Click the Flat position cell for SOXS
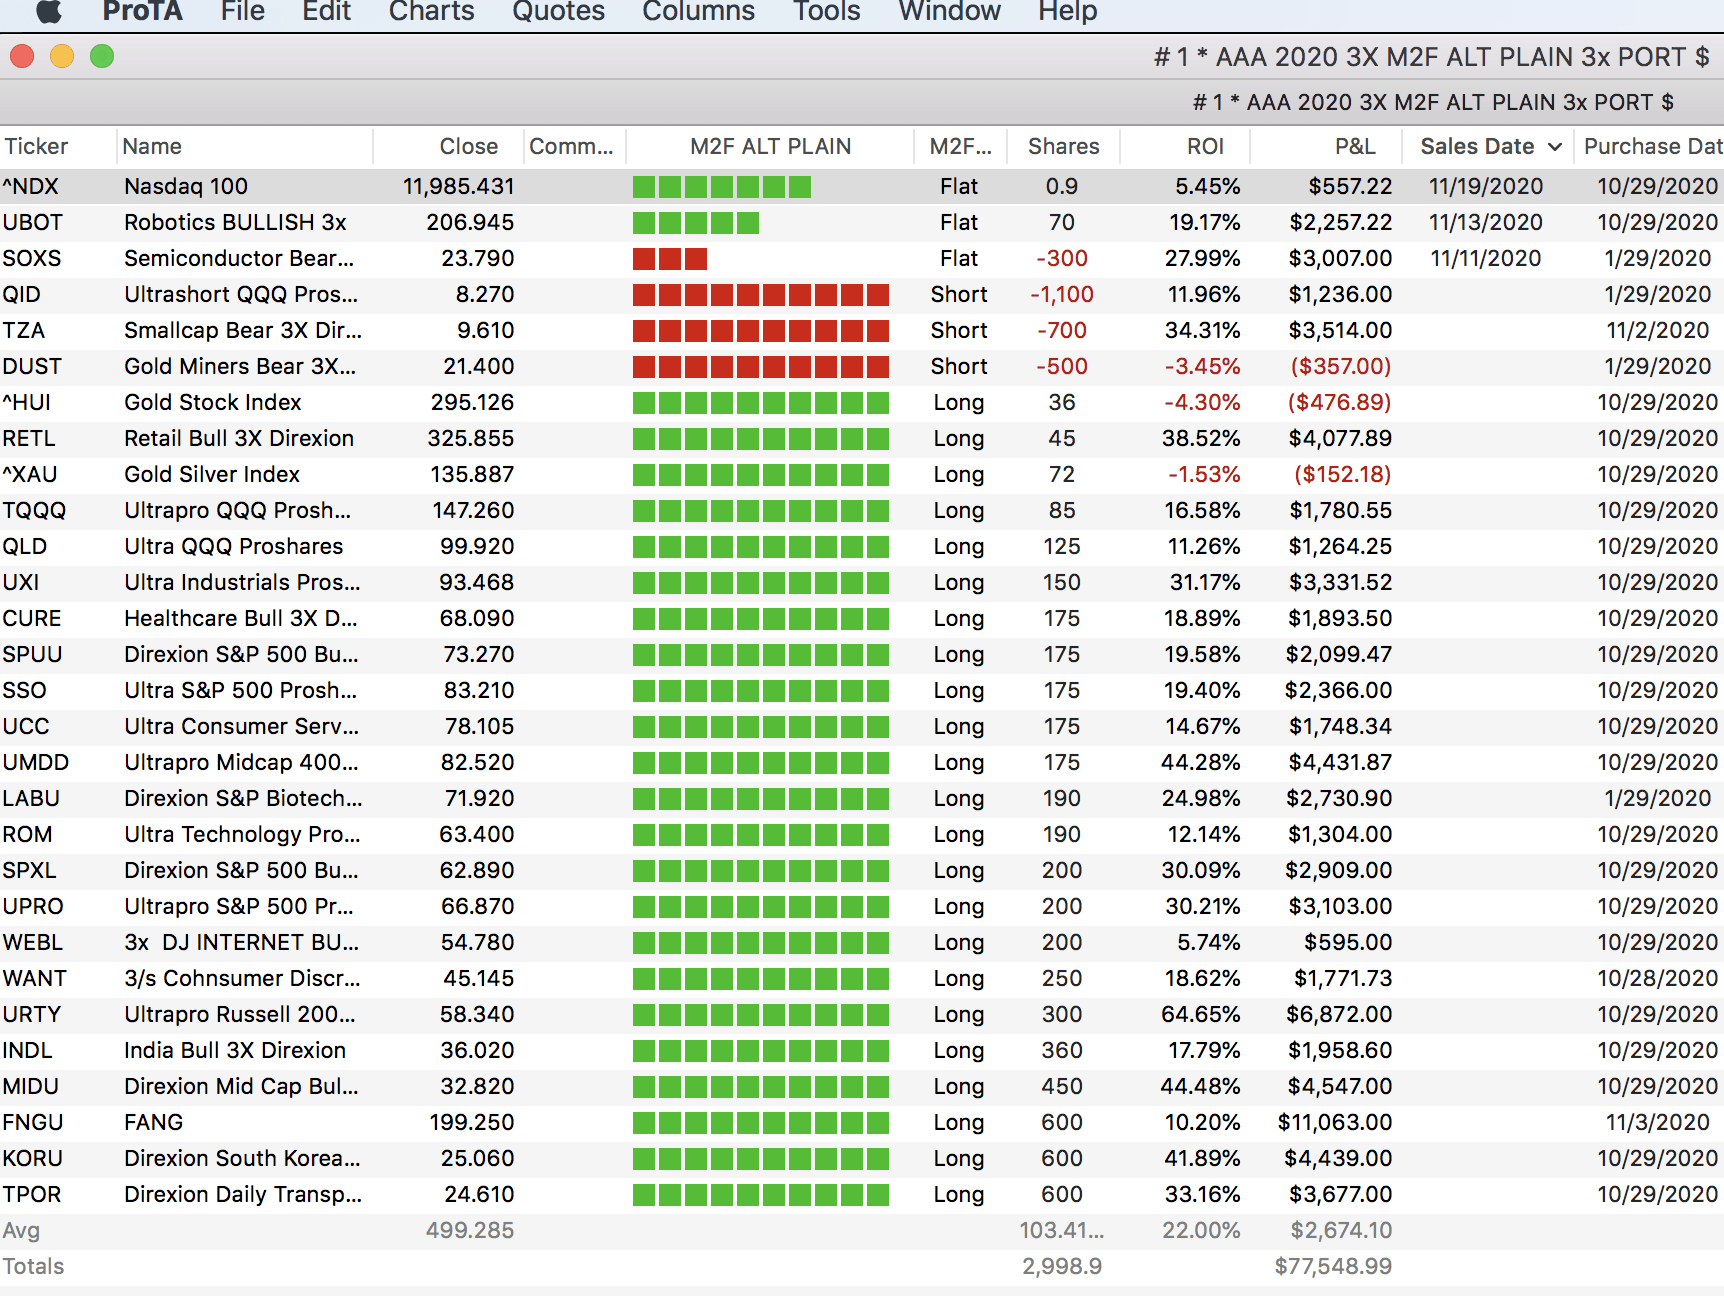This screenshot has height=1296, width=1724. (958, 259)
